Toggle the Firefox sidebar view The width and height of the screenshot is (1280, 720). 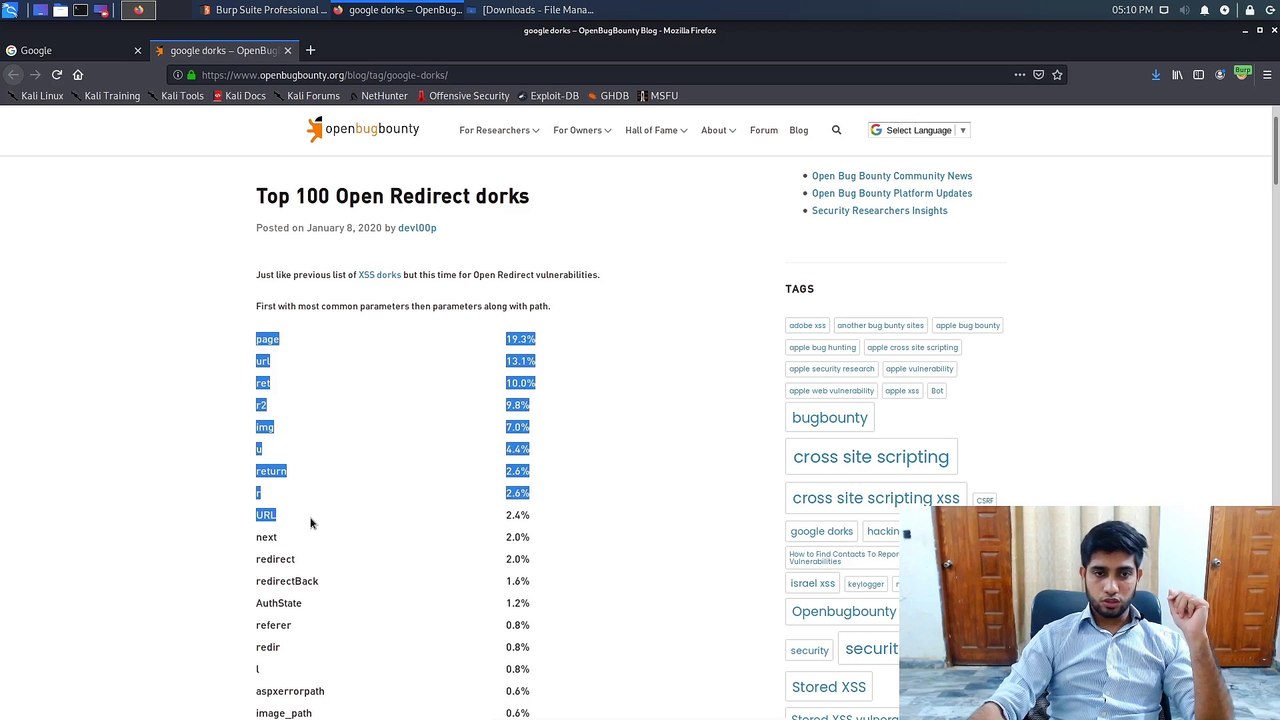click(x=1198, y=75)
